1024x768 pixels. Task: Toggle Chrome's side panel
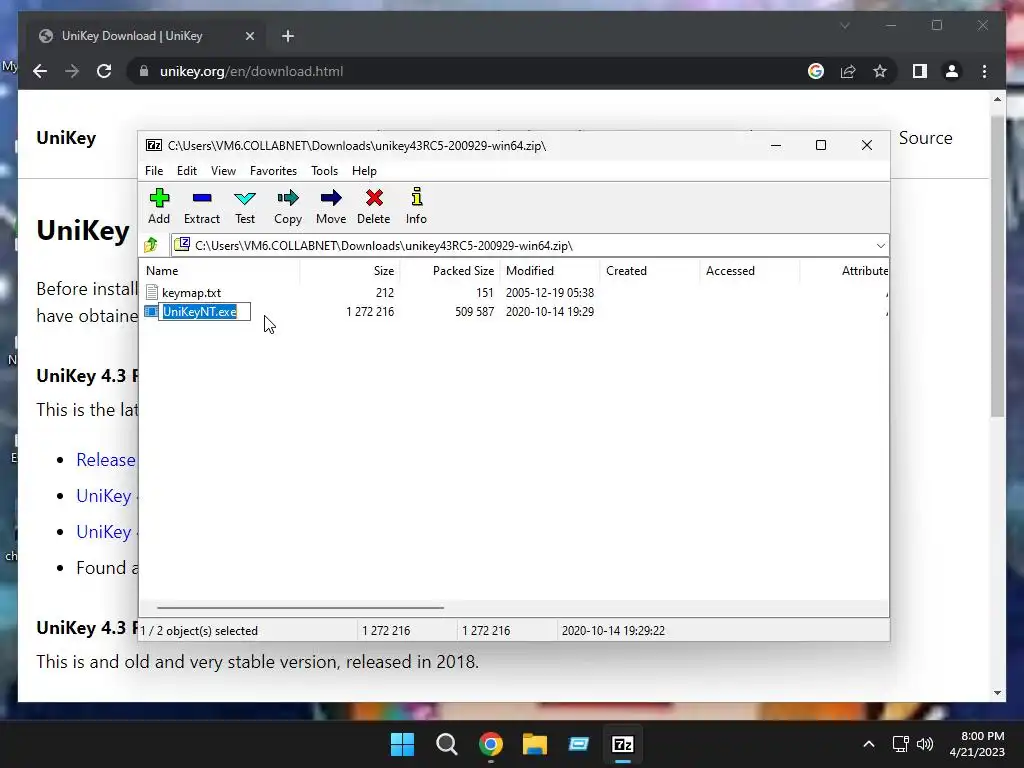[x=920, y=71]
